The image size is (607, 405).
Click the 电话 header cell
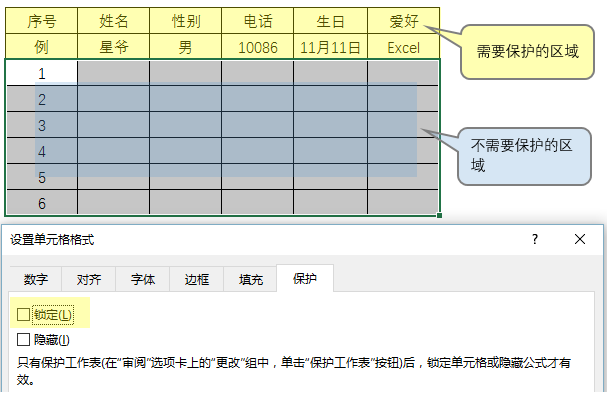257,21
